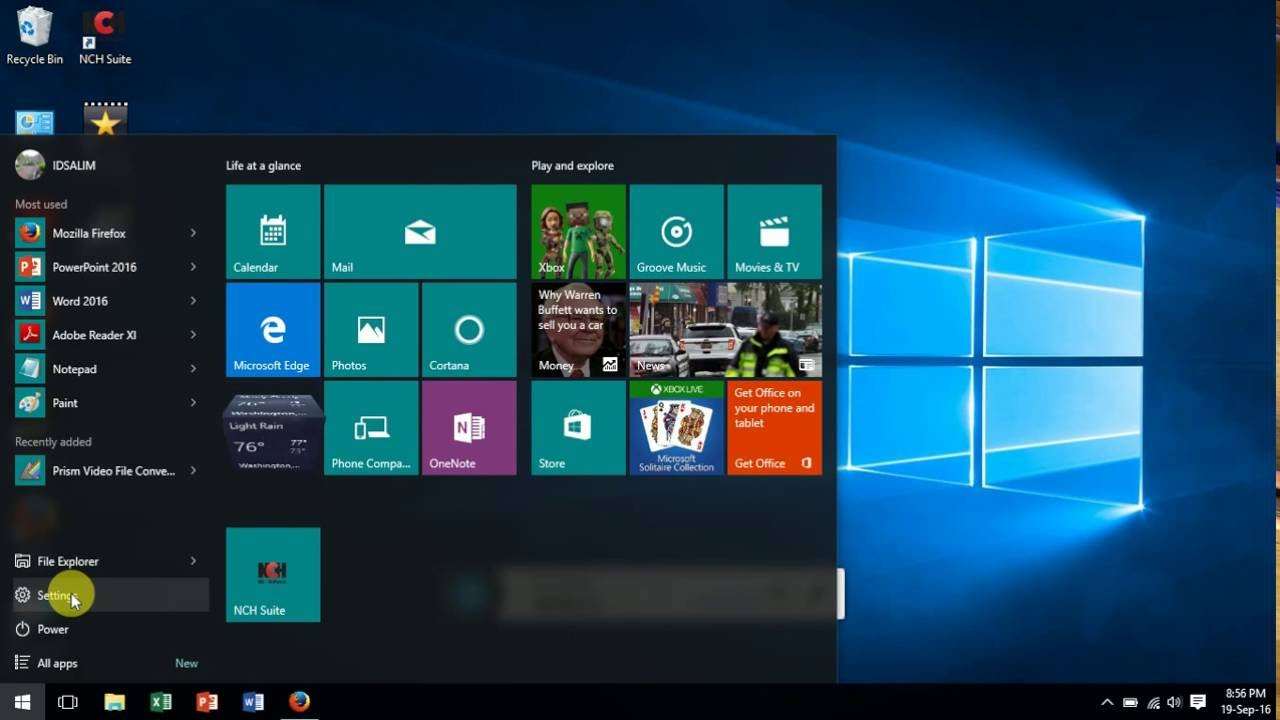Expand Notepad jump list arrow
Screen dimensions: 1280x720
pyautogui.click(x=193, y=369)
